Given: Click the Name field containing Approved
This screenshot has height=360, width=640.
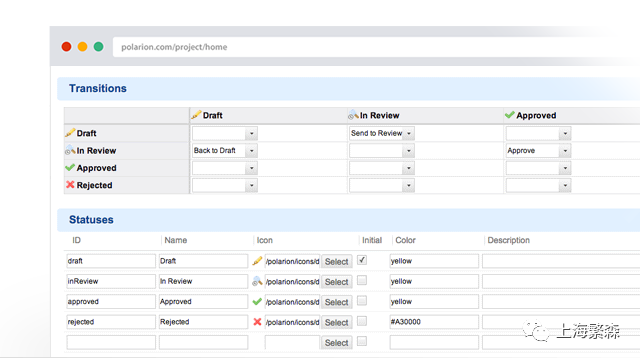Looking at the screenshot, I should coord(203,302).
